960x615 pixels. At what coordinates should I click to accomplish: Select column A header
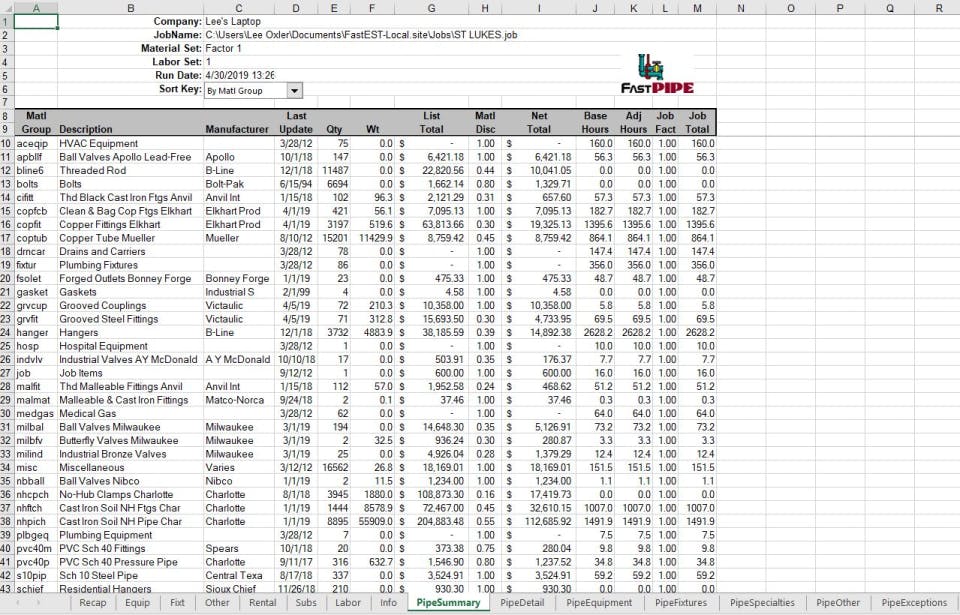[36, 8]
